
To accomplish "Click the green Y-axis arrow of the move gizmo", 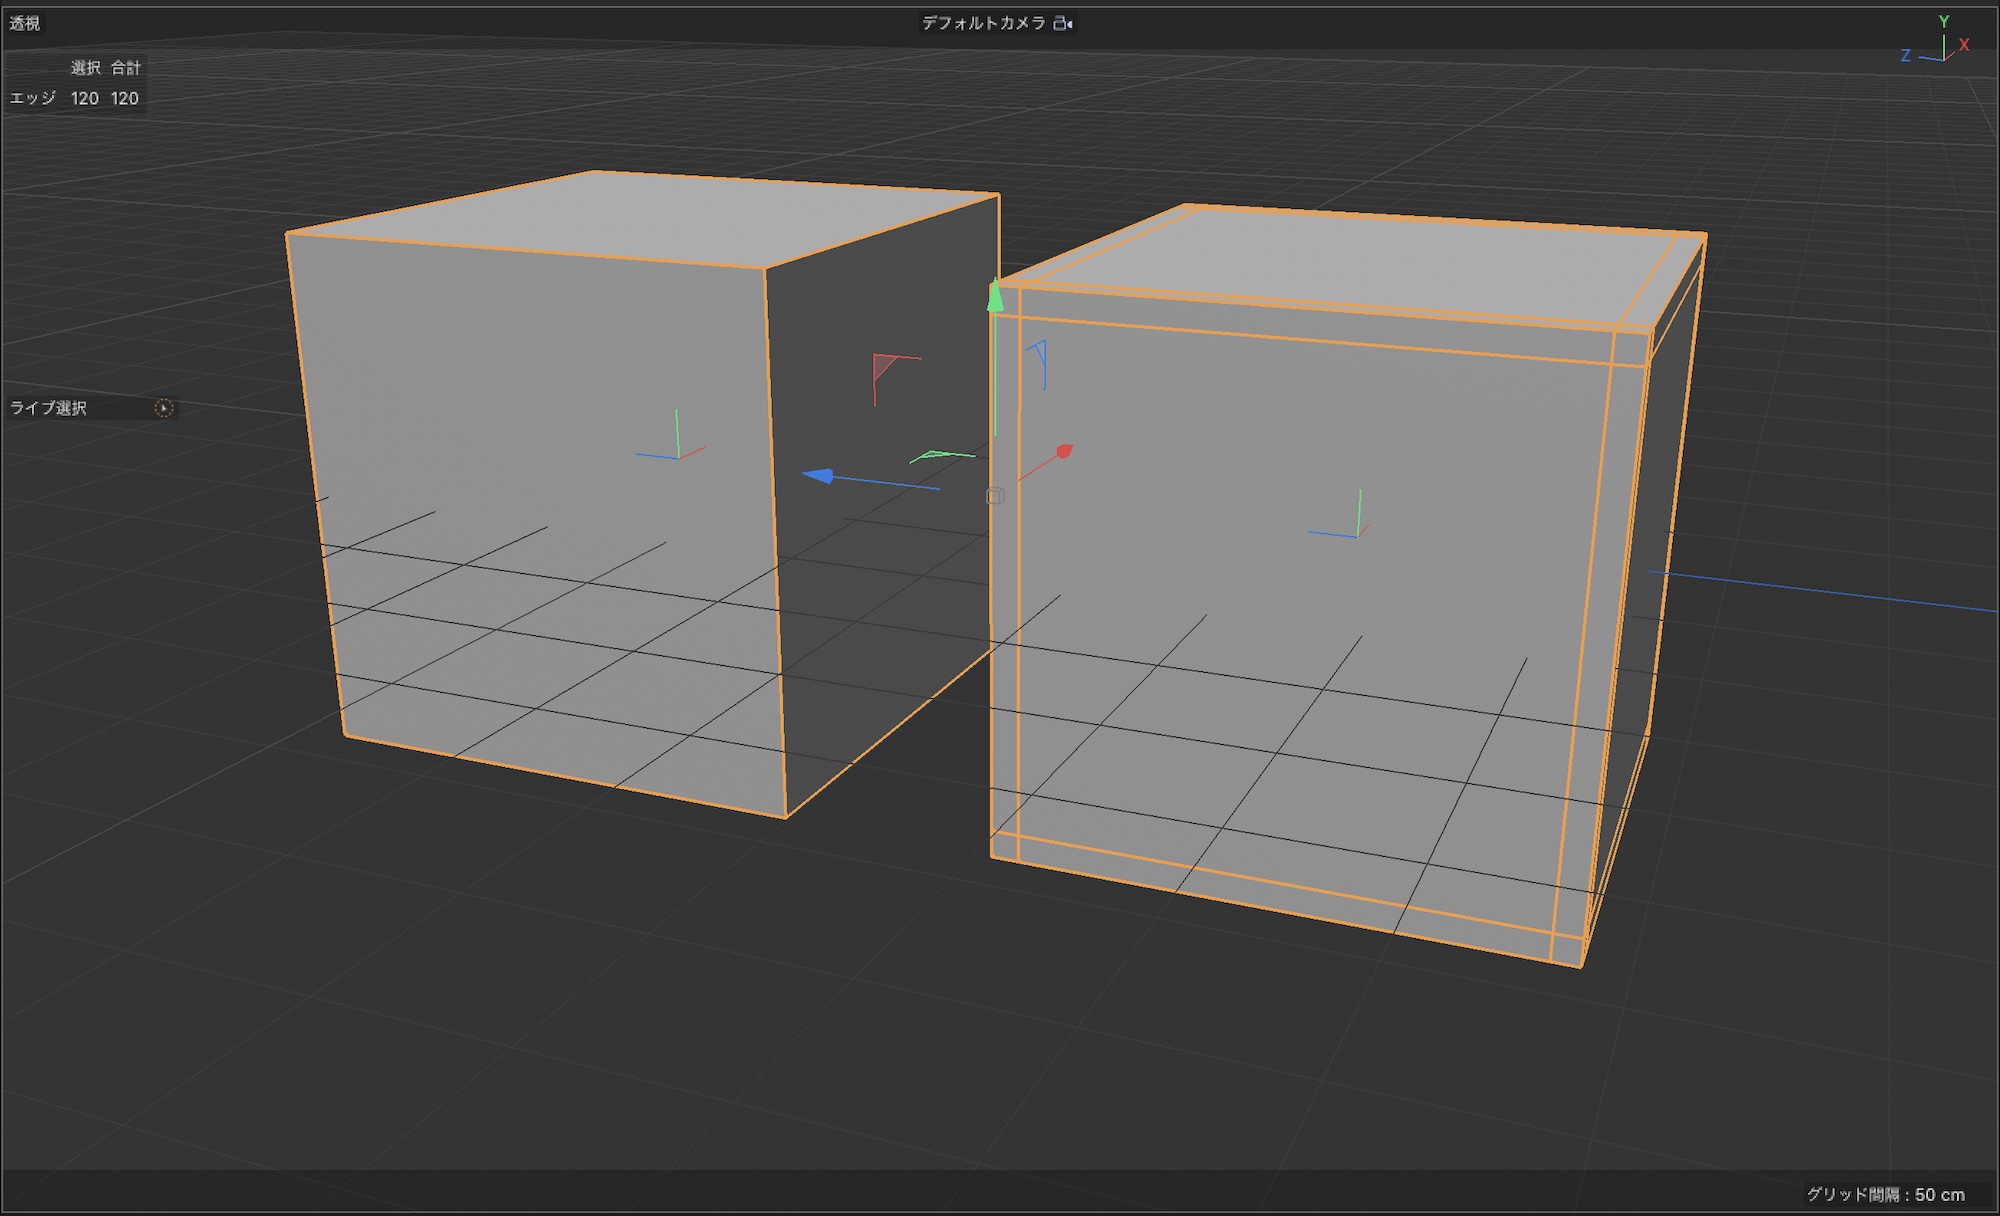I will (995, 297).
